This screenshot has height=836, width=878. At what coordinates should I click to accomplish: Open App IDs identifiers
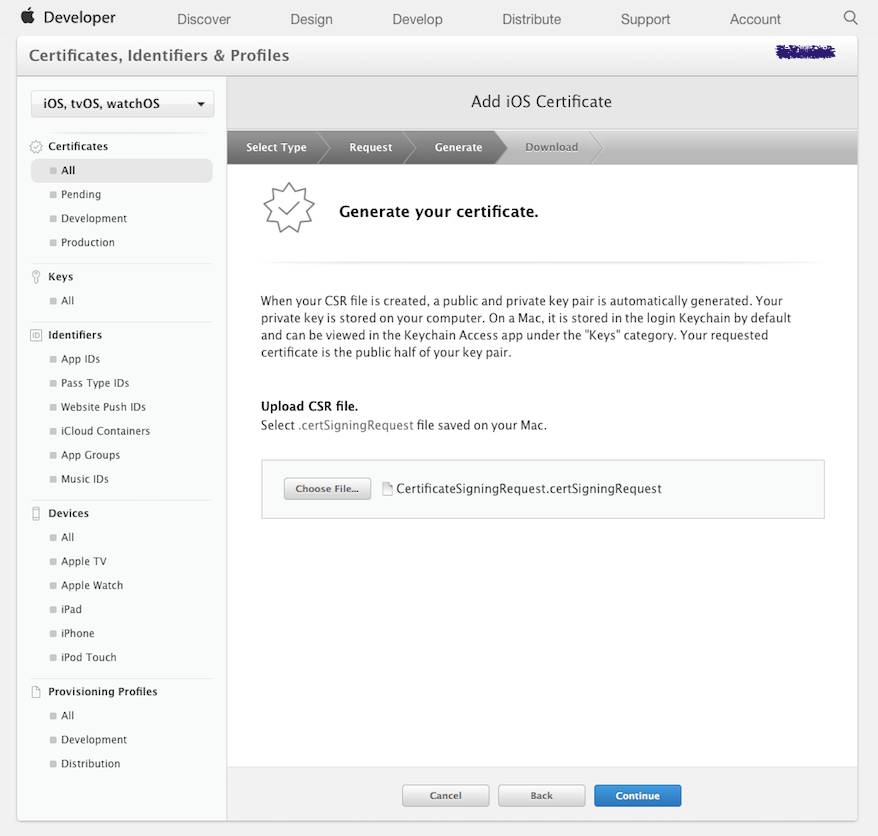point(80,359)
